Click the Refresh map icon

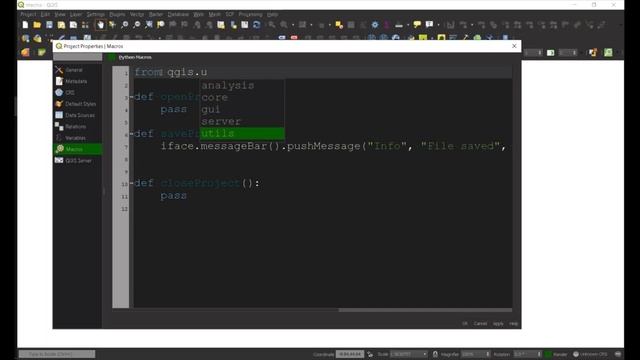coord(257,25)
